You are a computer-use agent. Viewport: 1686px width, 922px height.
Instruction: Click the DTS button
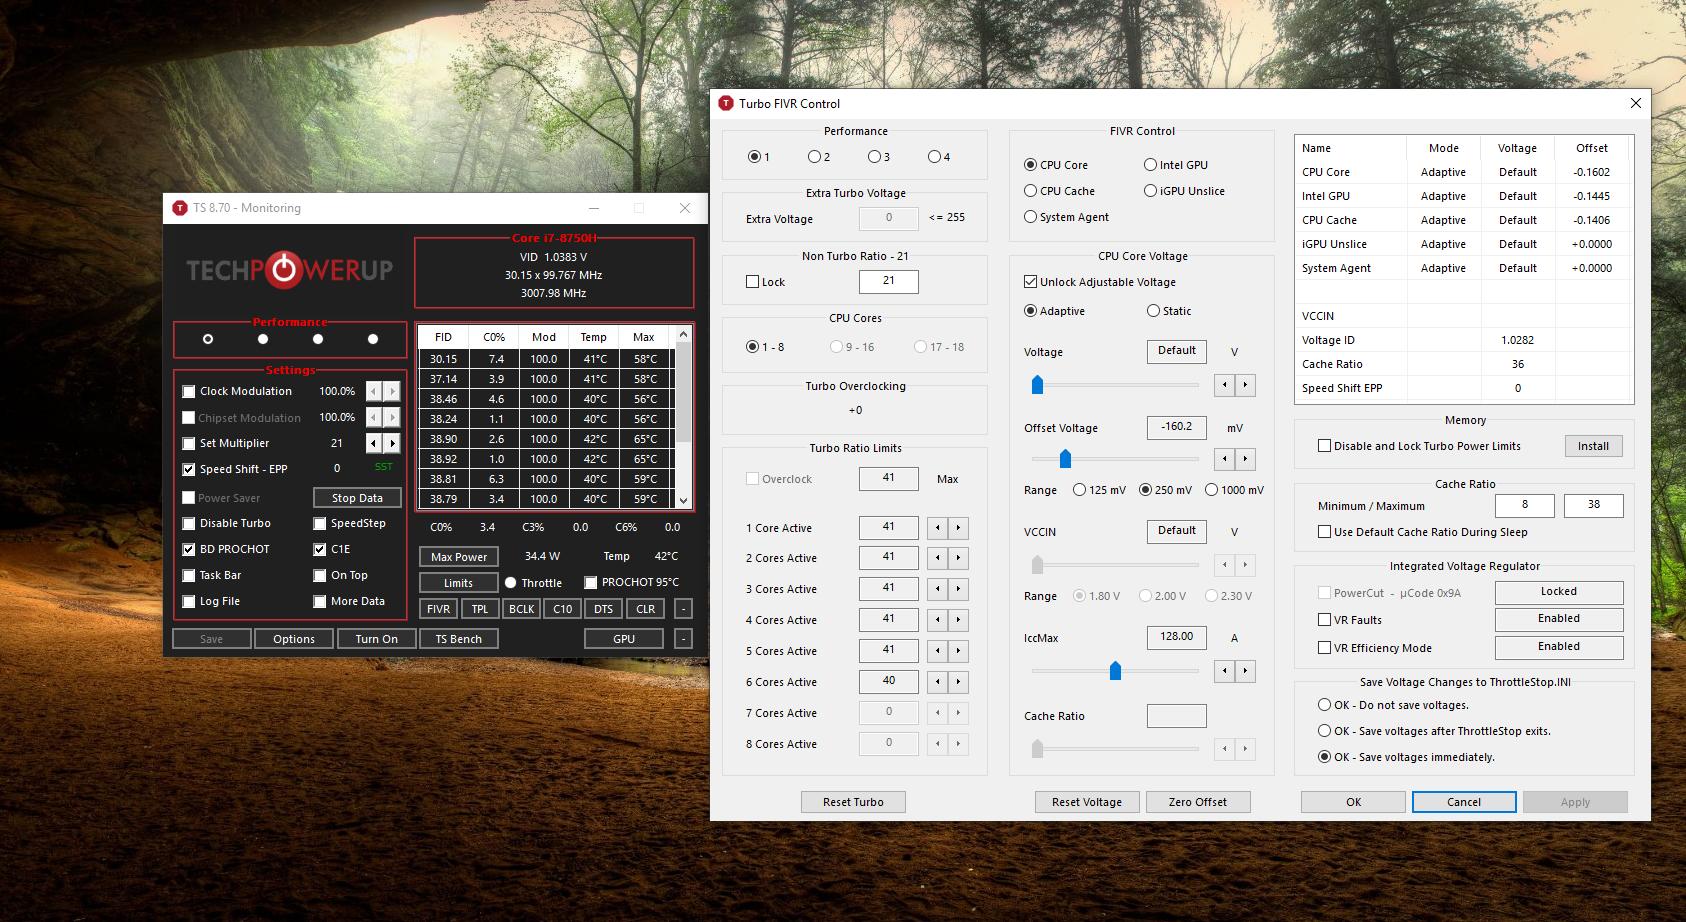point(604,609)
